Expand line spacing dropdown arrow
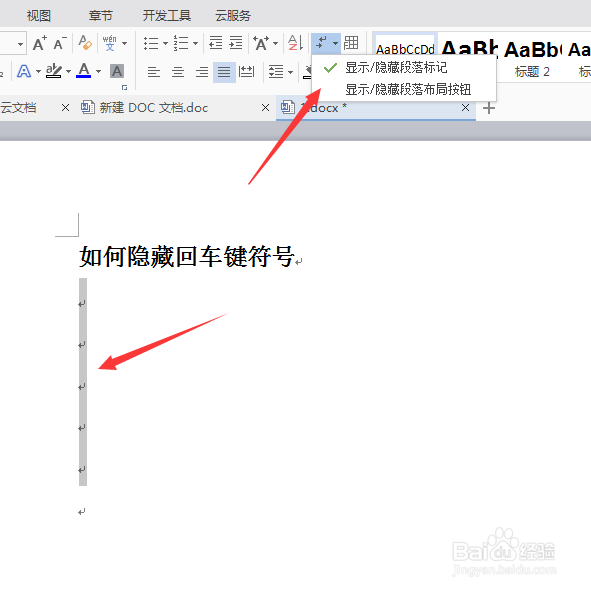This screenshot has width=591, height=591. pyautogui.click(x=290, y=72)
